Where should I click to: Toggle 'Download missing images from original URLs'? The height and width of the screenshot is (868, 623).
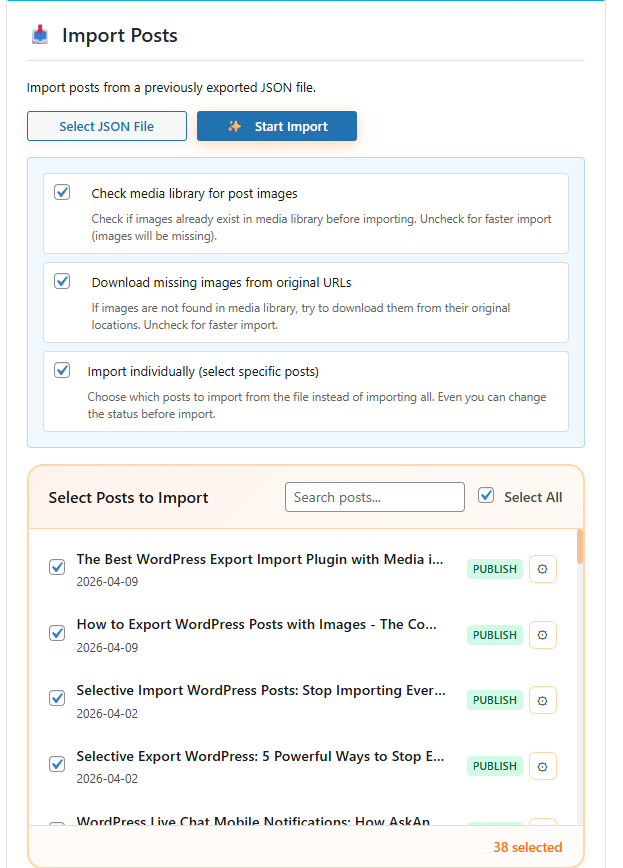point(62,281)
